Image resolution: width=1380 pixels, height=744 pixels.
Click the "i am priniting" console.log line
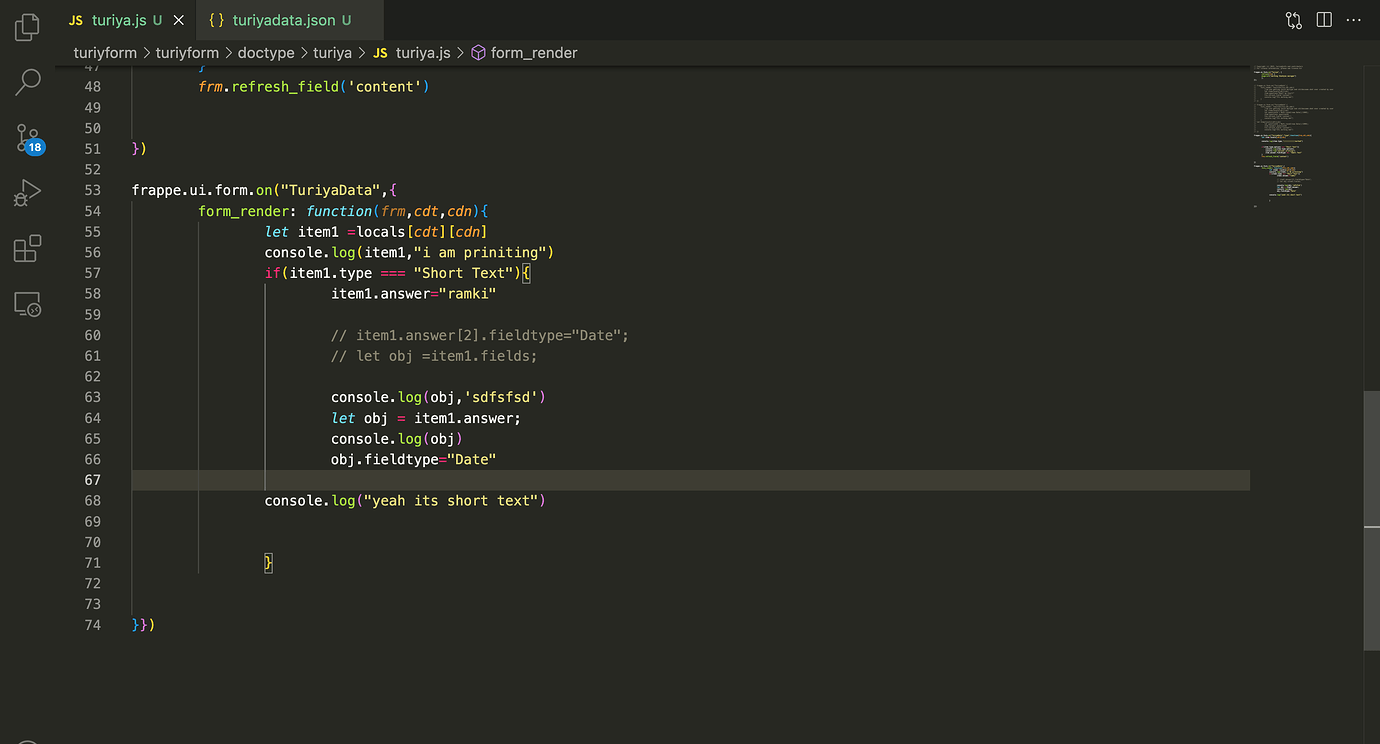[409, 252]
